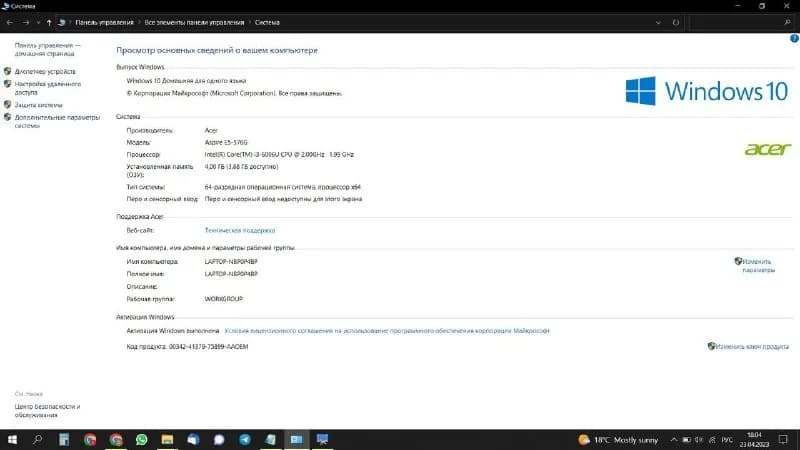This screenshot has width=800, height=450.
Task: Open the recent locations dropdown arrow
Action: point(38,23)
